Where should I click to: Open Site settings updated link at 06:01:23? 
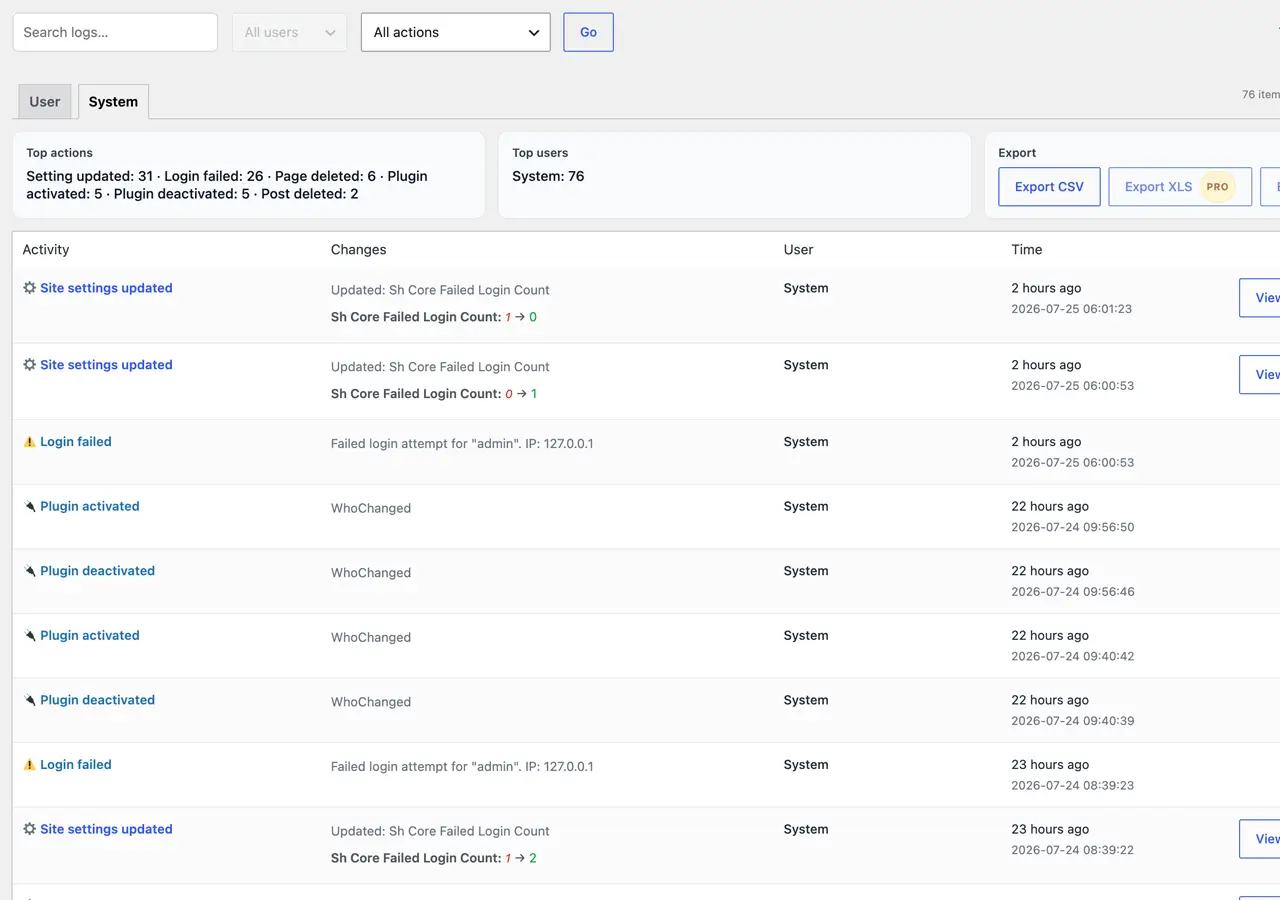[106, 288]
